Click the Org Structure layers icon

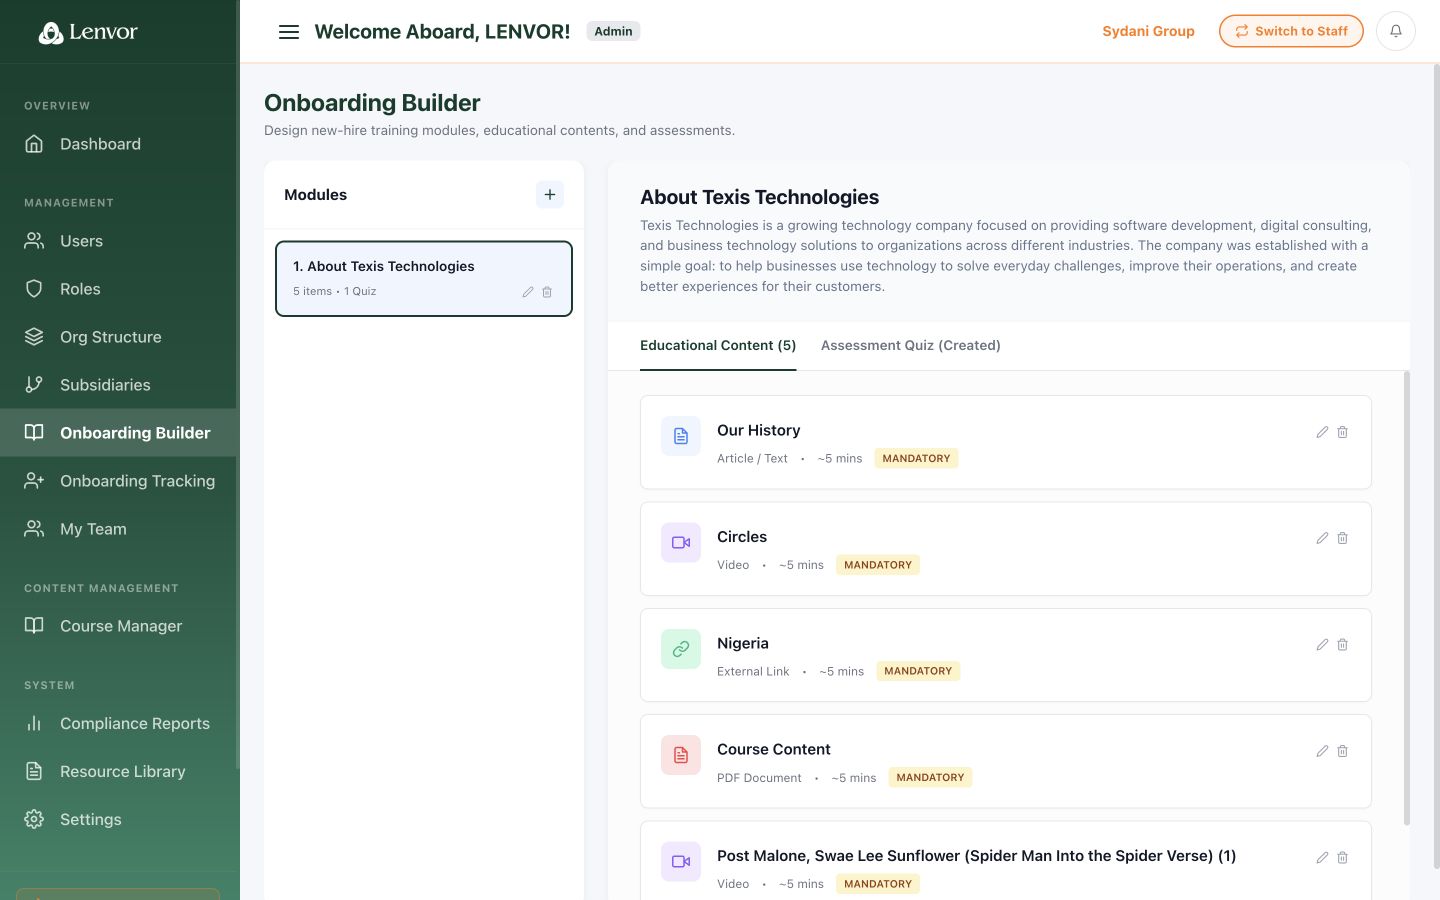click(34, 337)
